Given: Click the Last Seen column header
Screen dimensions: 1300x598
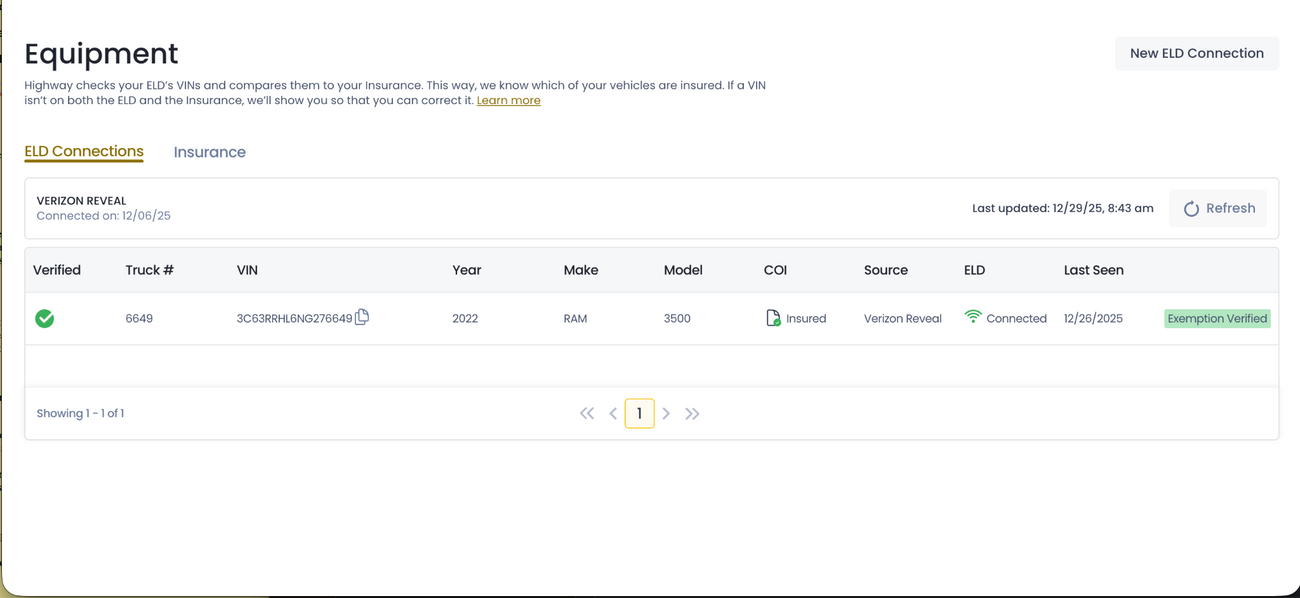Looking at the screenshot, I should tap(1094, 270).
